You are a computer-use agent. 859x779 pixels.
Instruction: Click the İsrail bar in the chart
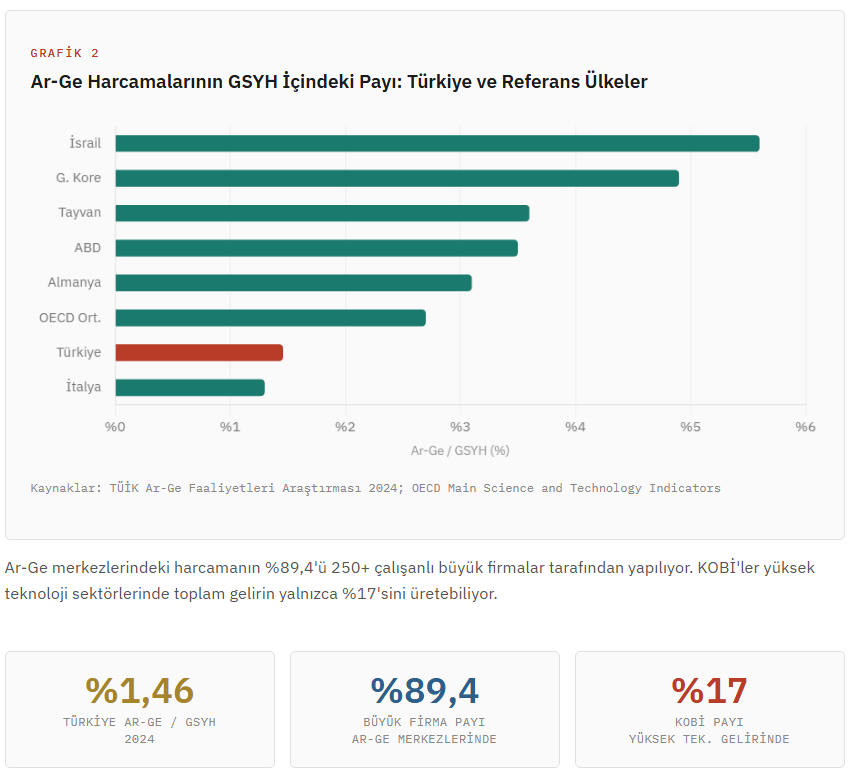point(437,143)
